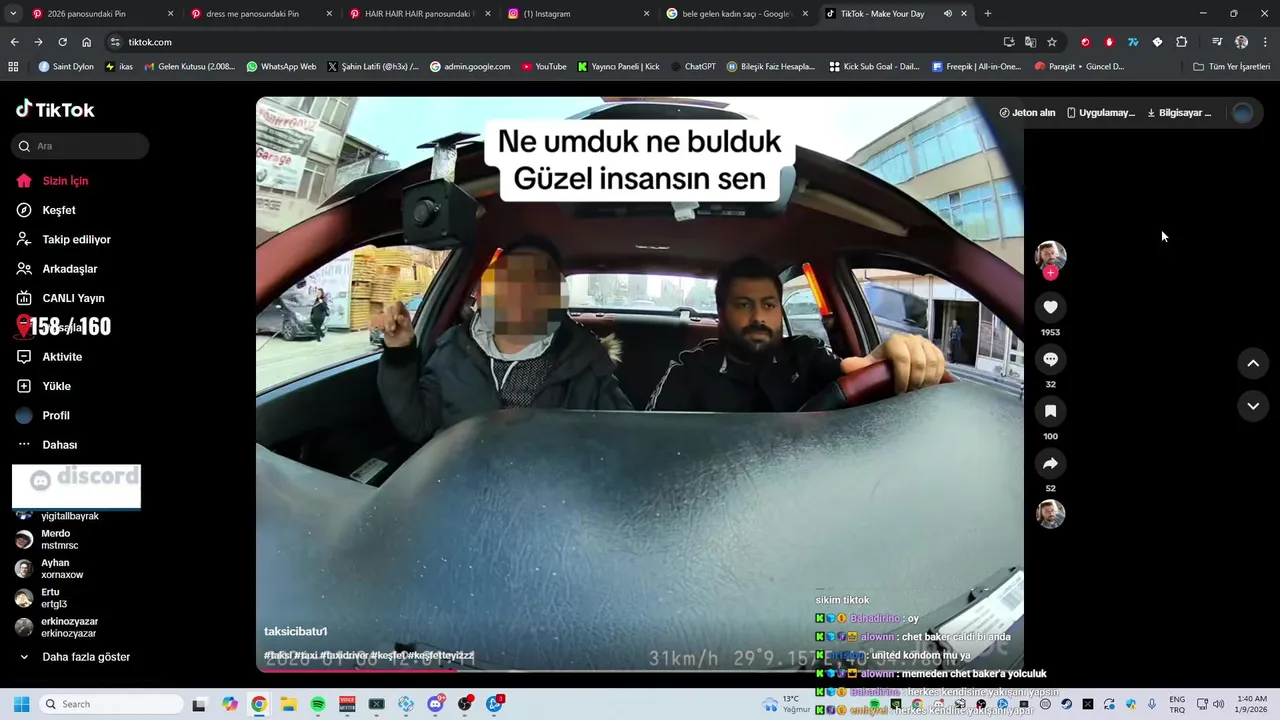The image size is (1280, 720).
Task: Go to previous video up arrow
Action: [x=1253, y=364]
